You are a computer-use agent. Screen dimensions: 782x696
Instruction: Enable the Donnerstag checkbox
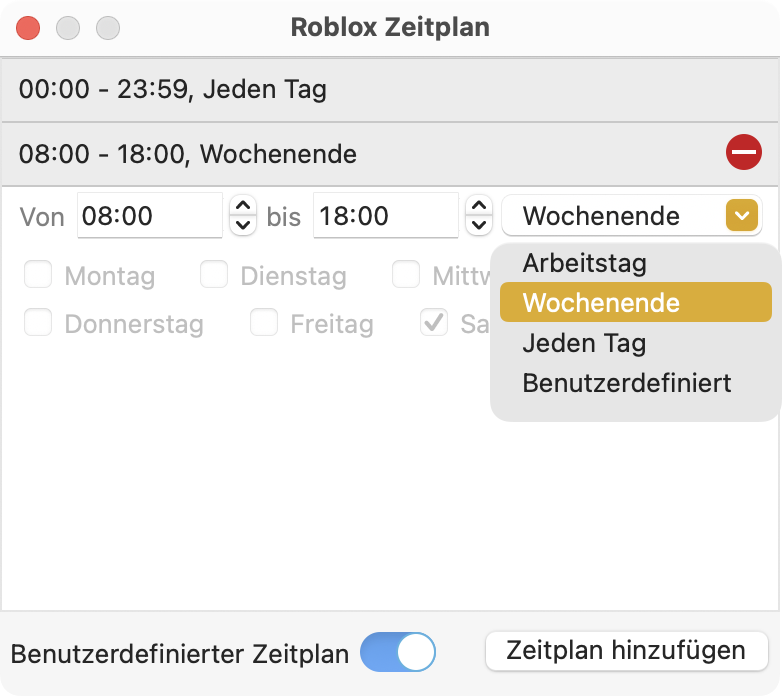[38, 322]
